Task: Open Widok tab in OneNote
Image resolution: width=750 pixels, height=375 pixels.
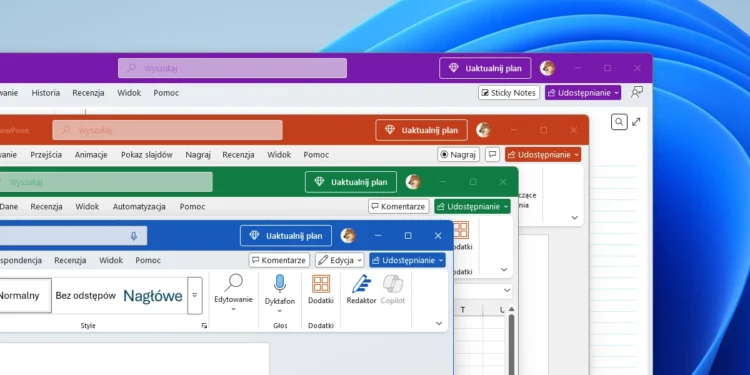Action: (x=129, y=93)
